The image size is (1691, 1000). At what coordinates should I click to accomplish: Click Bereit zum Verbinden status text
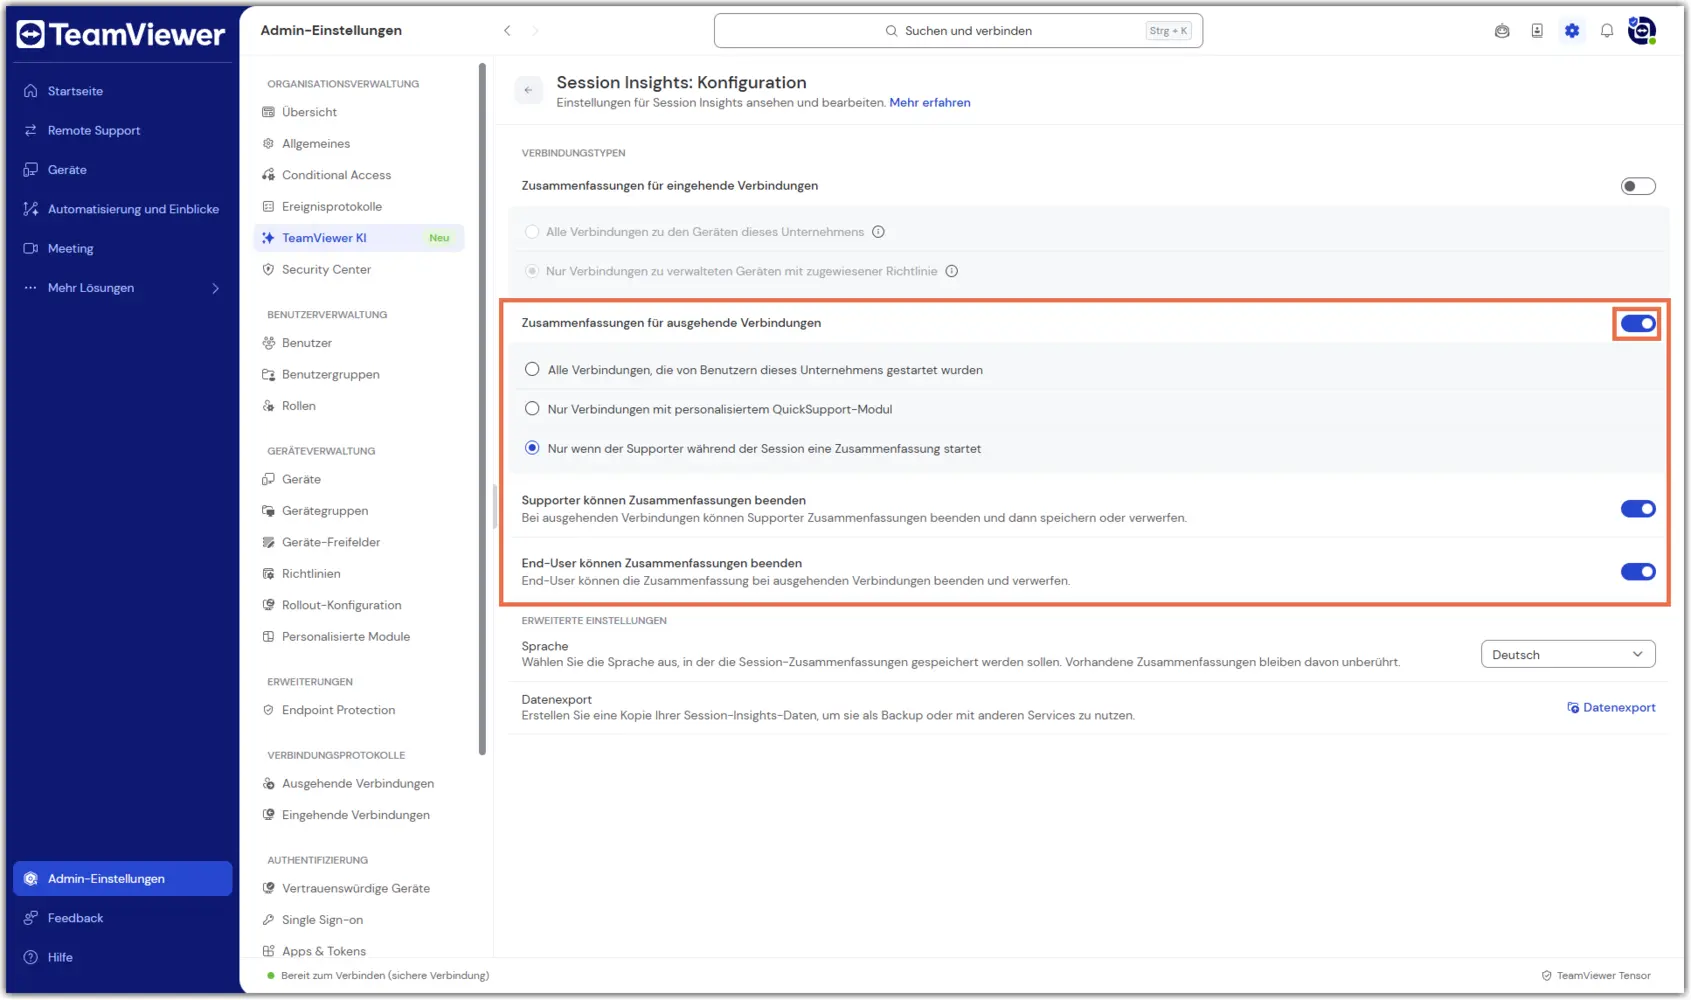pos(385,976)
